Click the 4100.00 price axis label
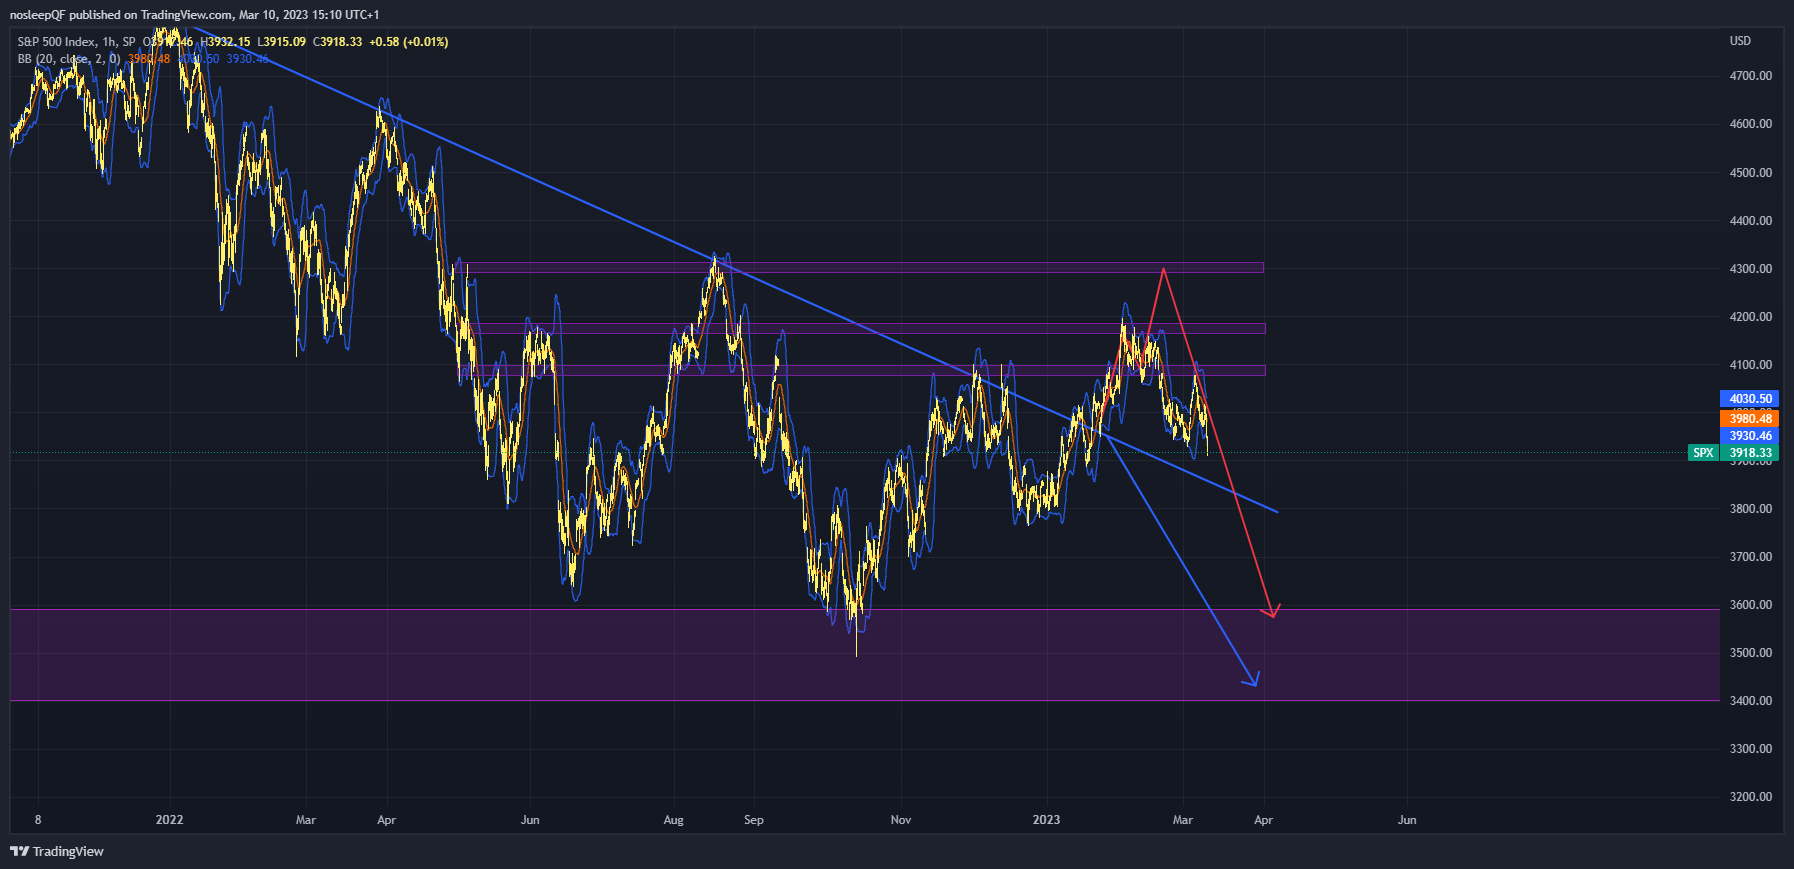1794x869 pixels. point(1750,365)
